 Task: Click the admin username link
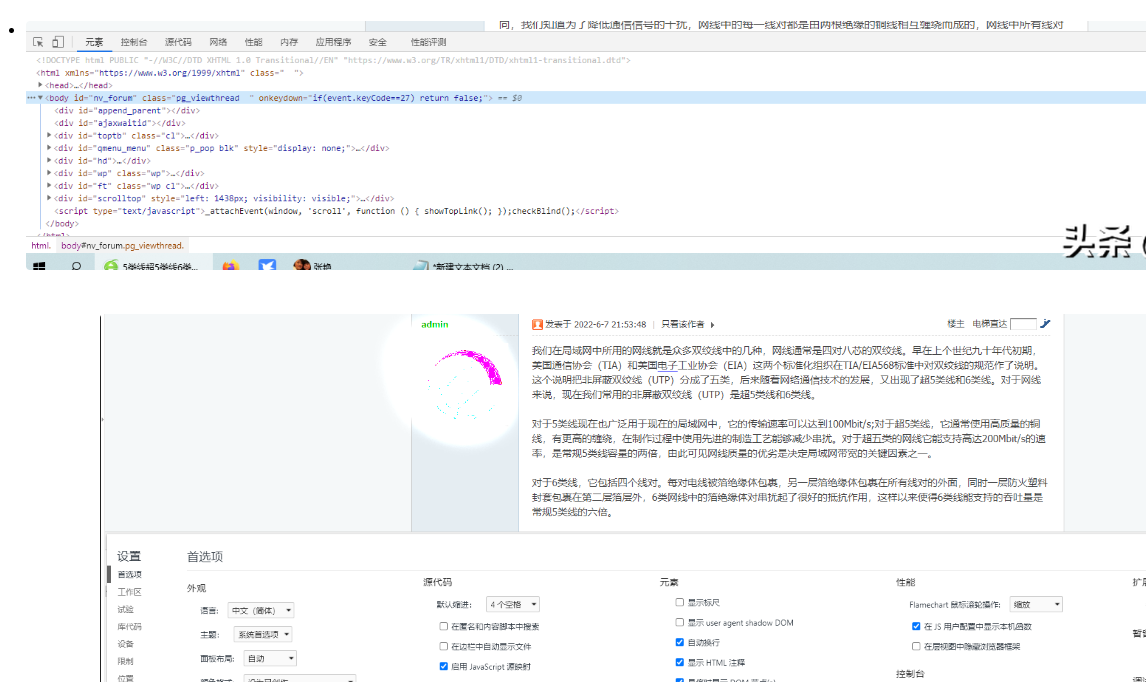[x=435, y=324]
